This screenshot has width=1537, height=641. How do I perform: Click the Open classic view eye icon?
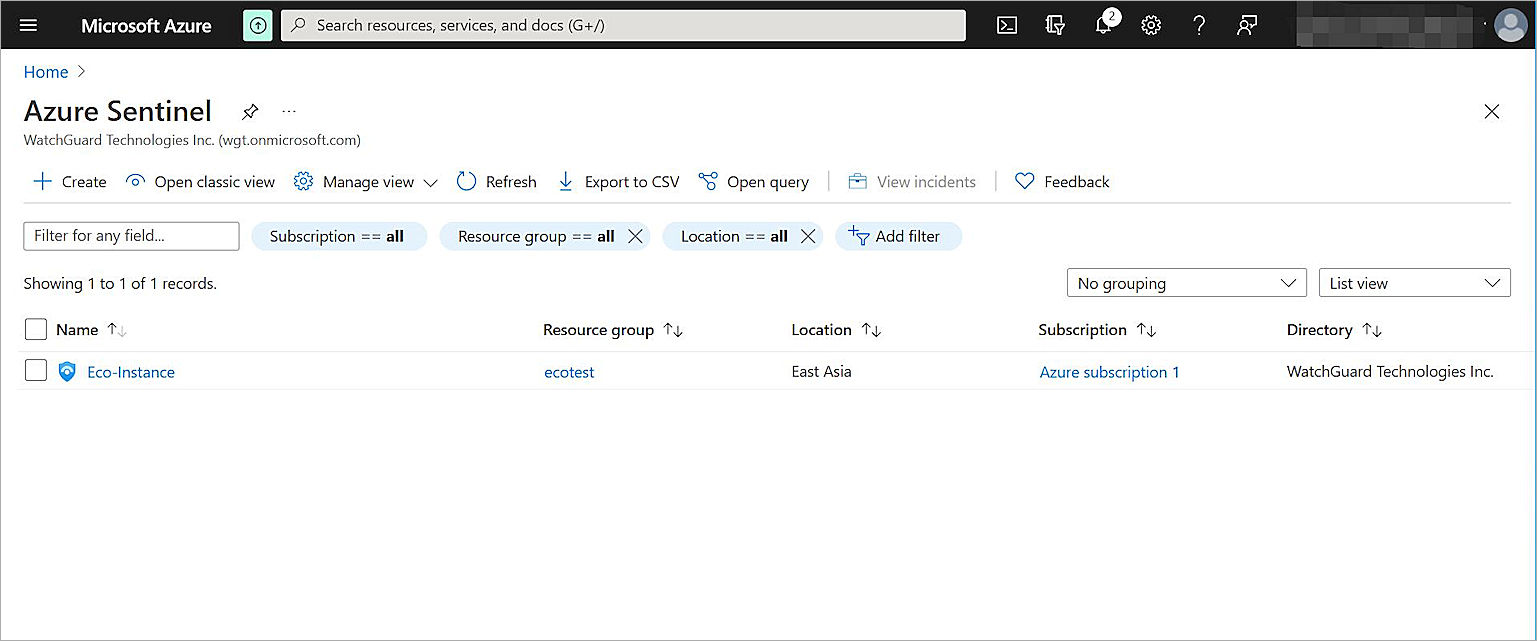(135, 181)
